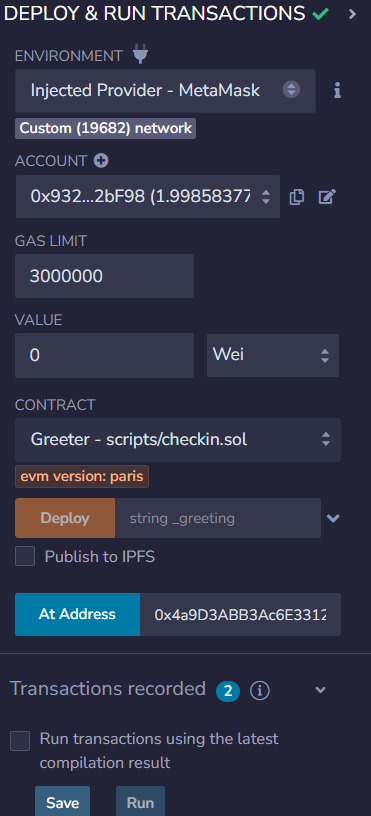Click the environment plug icon
371x816 pixels.
140,55
